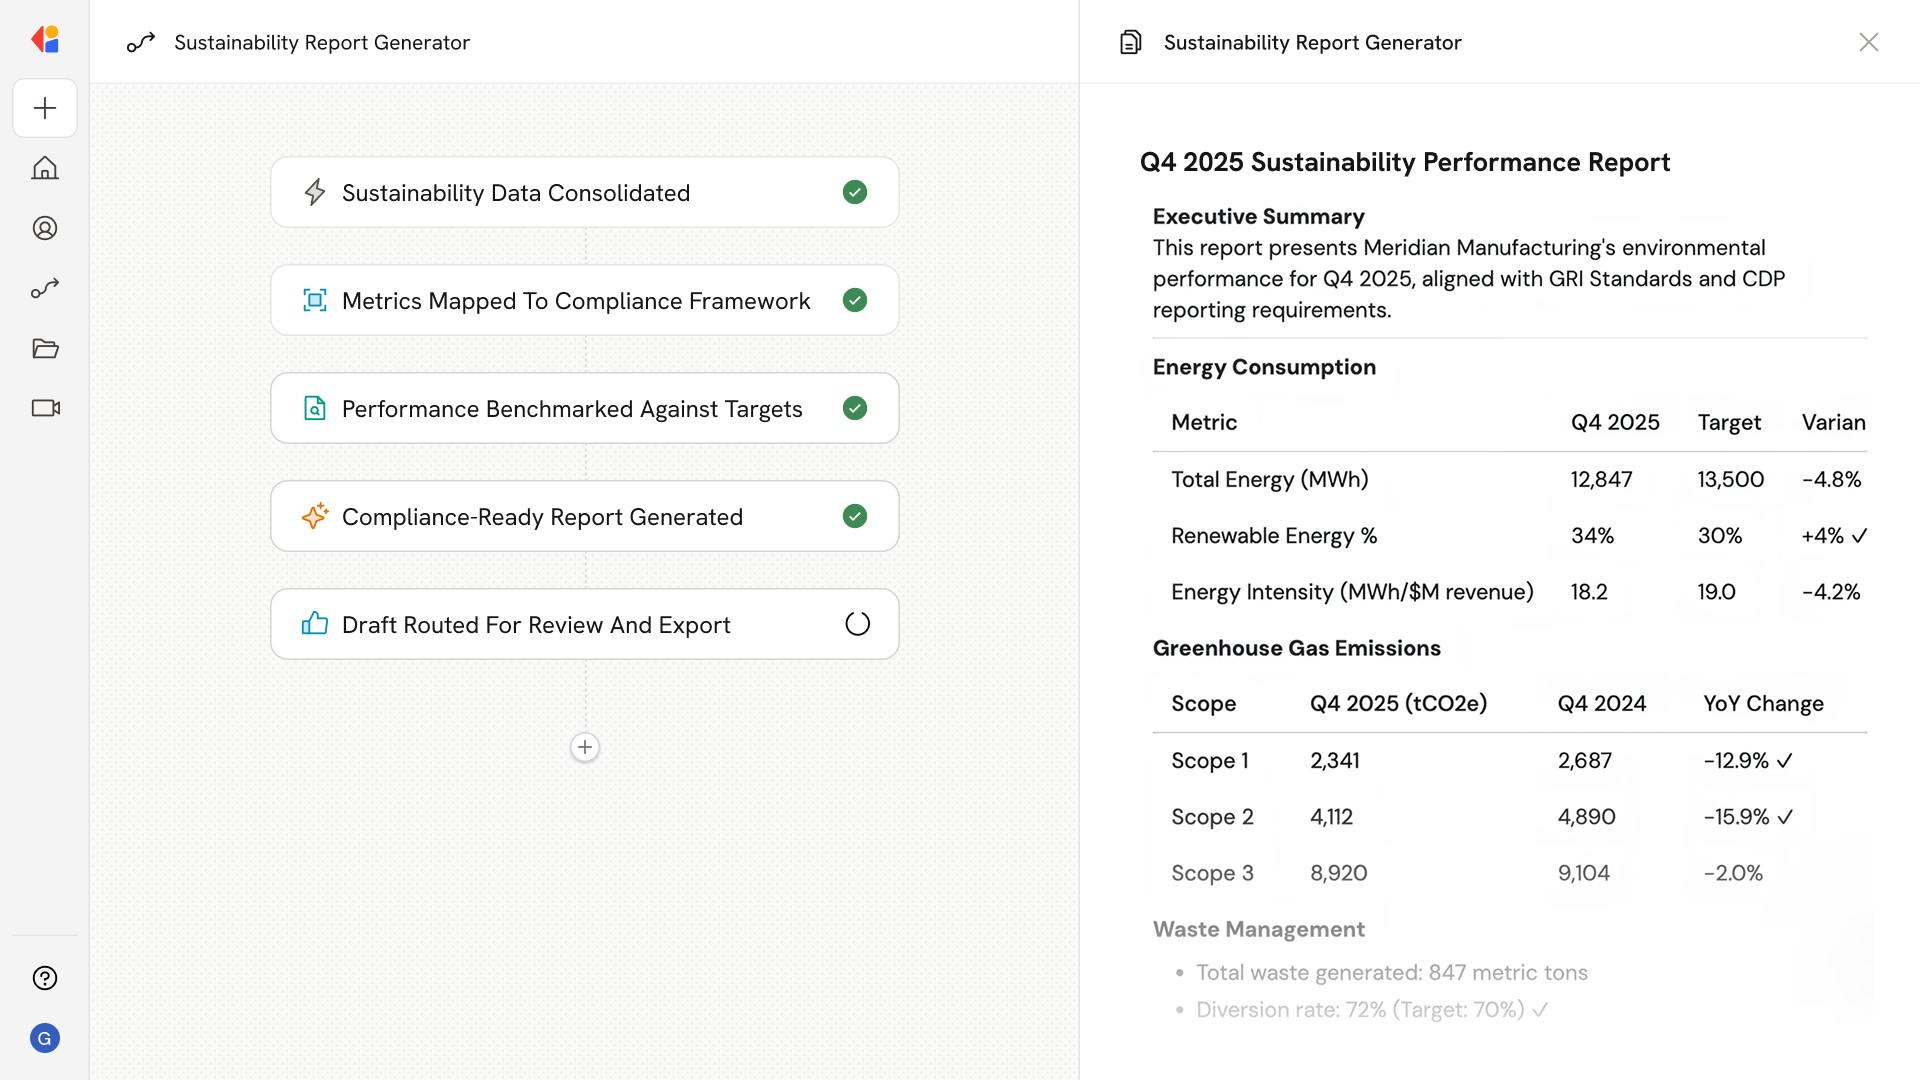Click the G user avatar
1920x1080 pixels.
tap(45, 1038)
